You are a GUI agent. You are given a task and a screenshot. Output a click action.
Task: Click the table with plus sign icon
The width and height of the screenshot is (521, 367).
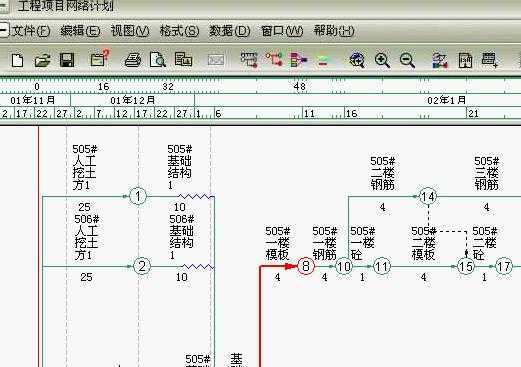489,60
